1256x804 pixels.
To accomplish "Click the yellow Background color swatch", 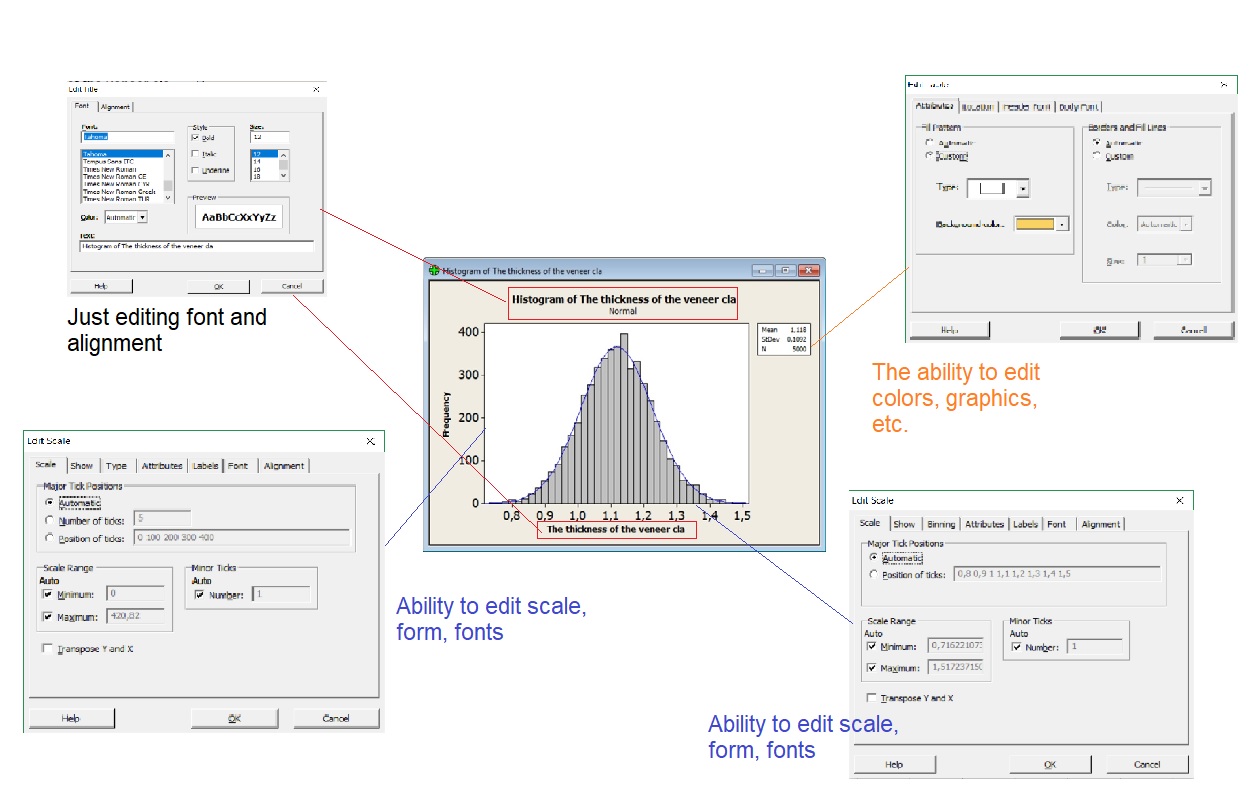I will coord(1034,224).
